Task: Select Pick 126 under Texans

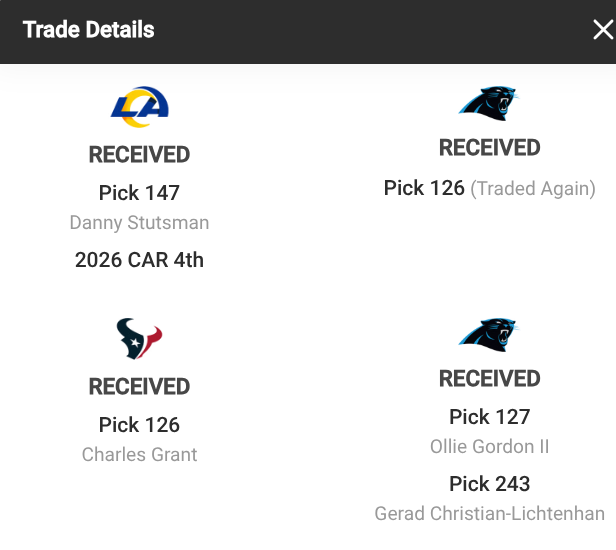Action: (139, 425)
